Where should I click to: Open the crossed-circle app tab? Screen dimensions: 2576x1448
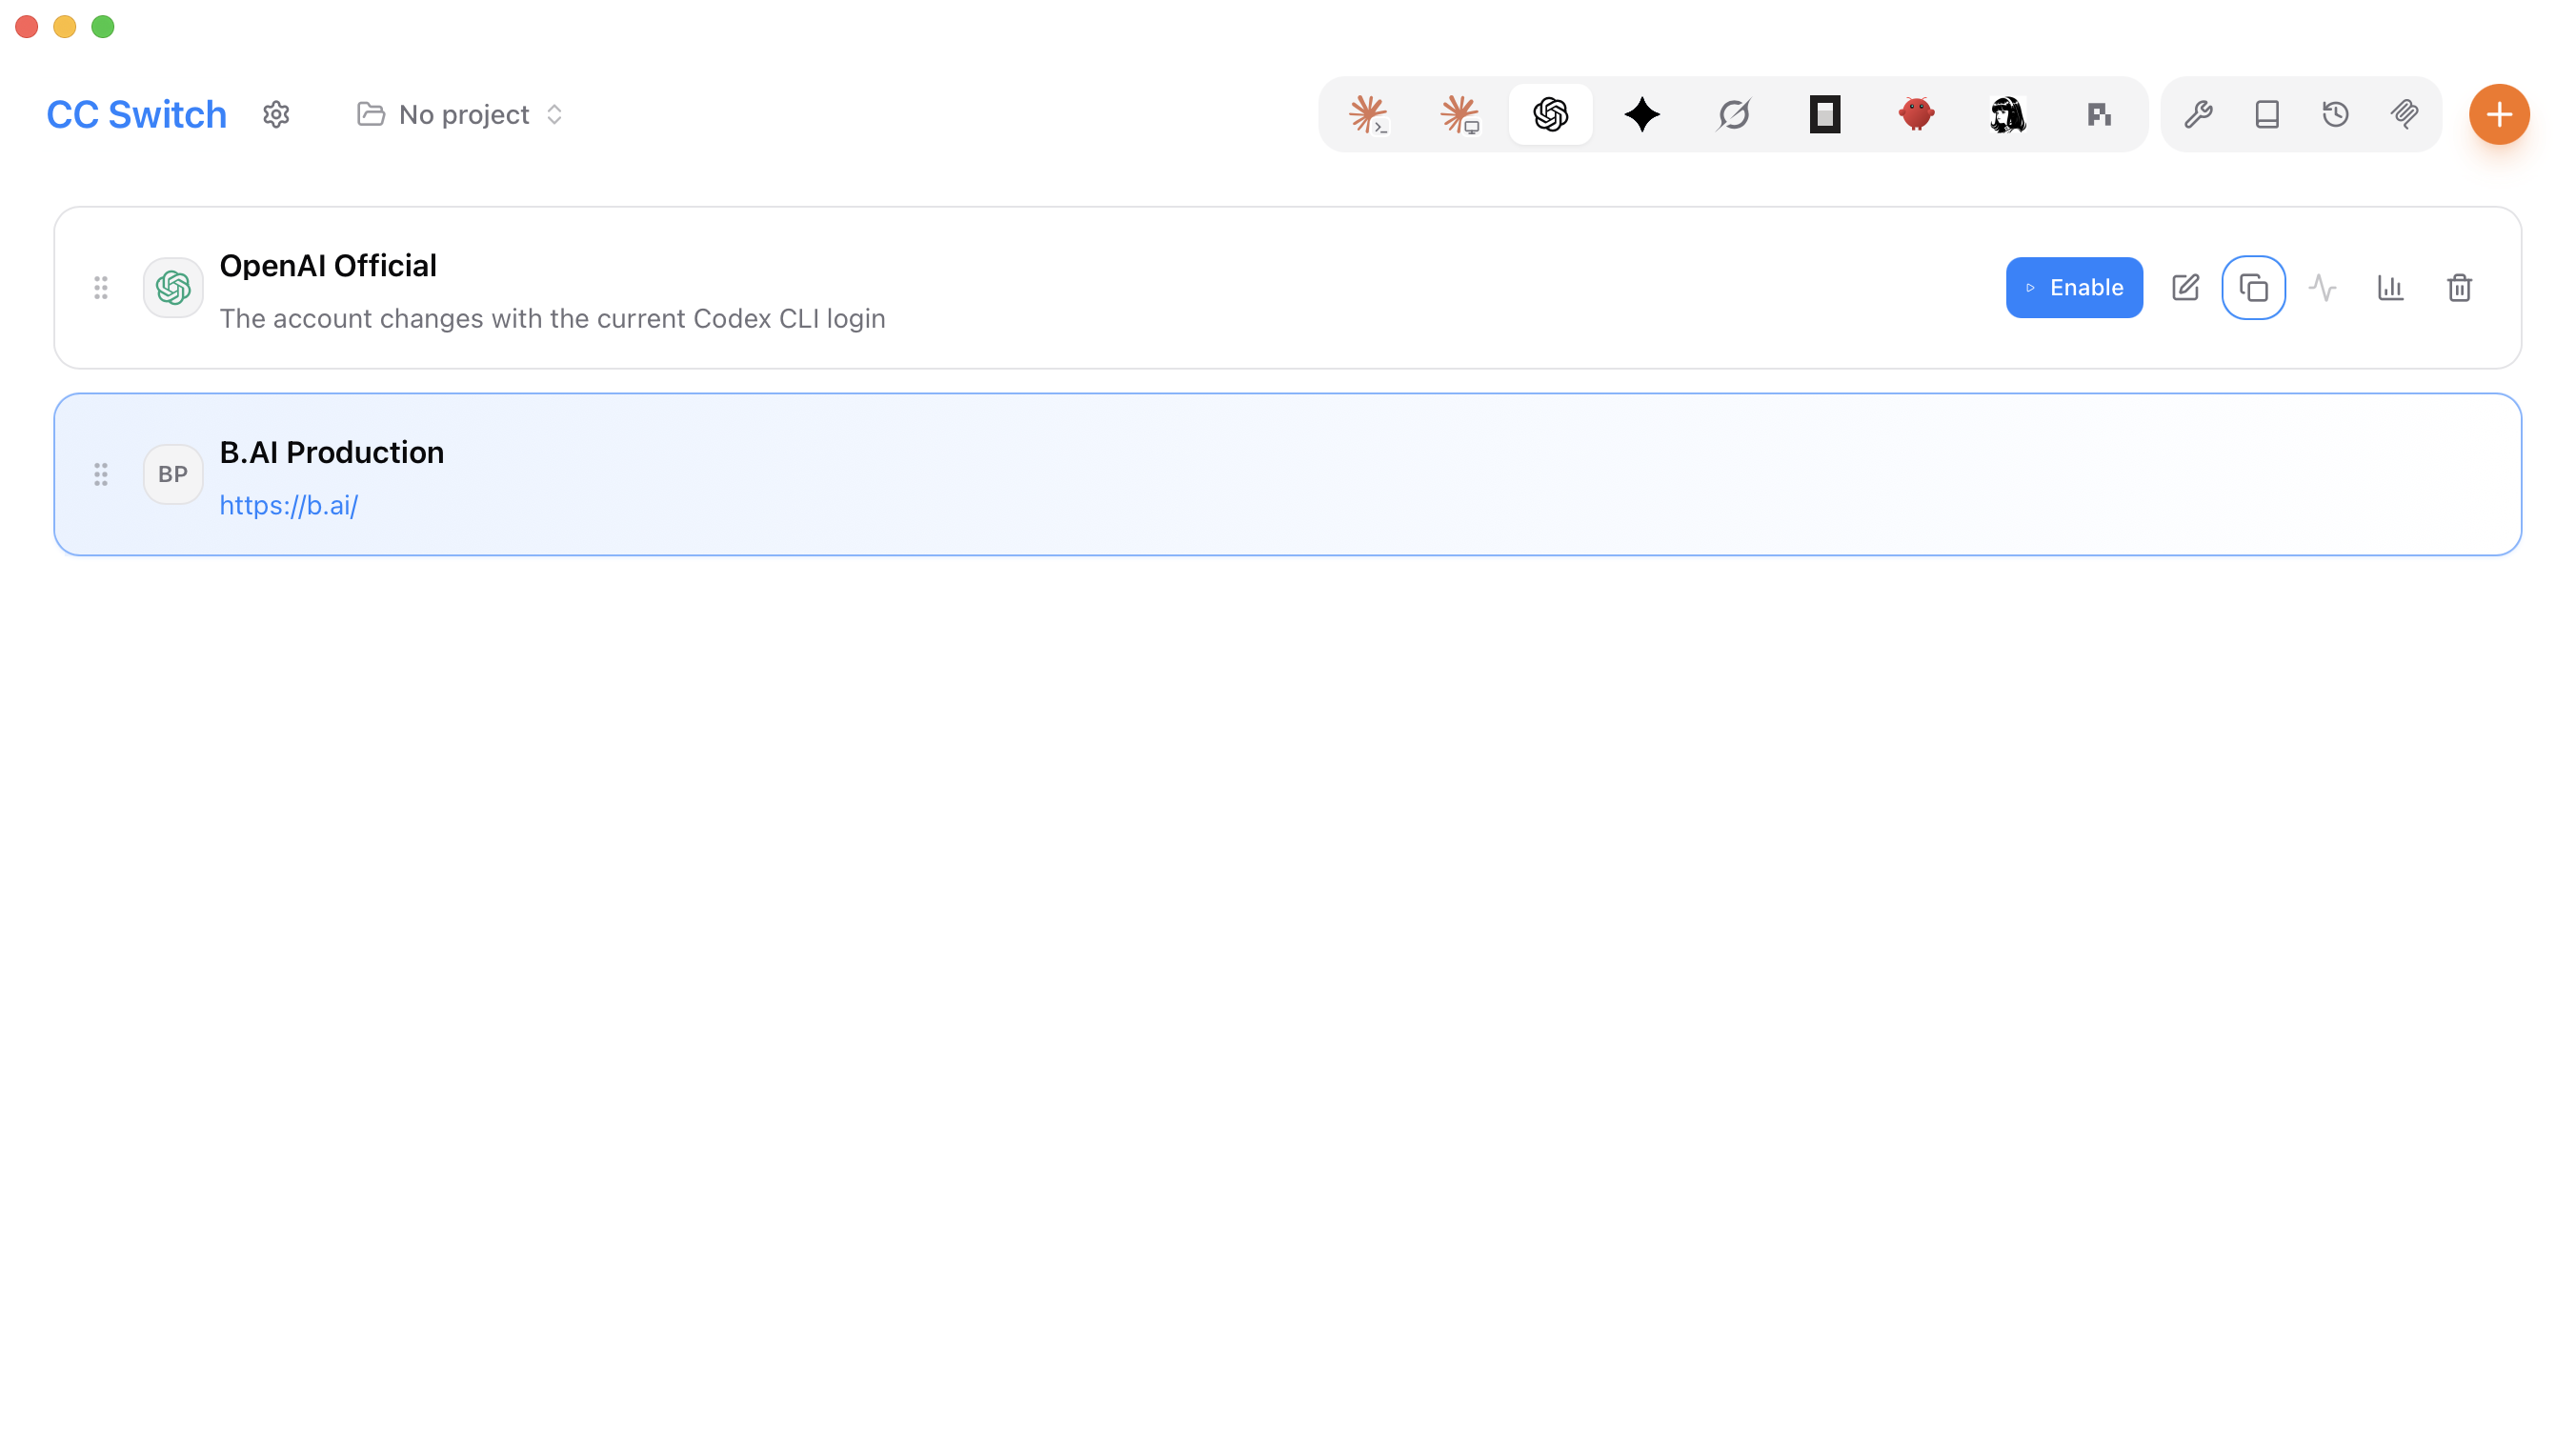(1734, 114)
